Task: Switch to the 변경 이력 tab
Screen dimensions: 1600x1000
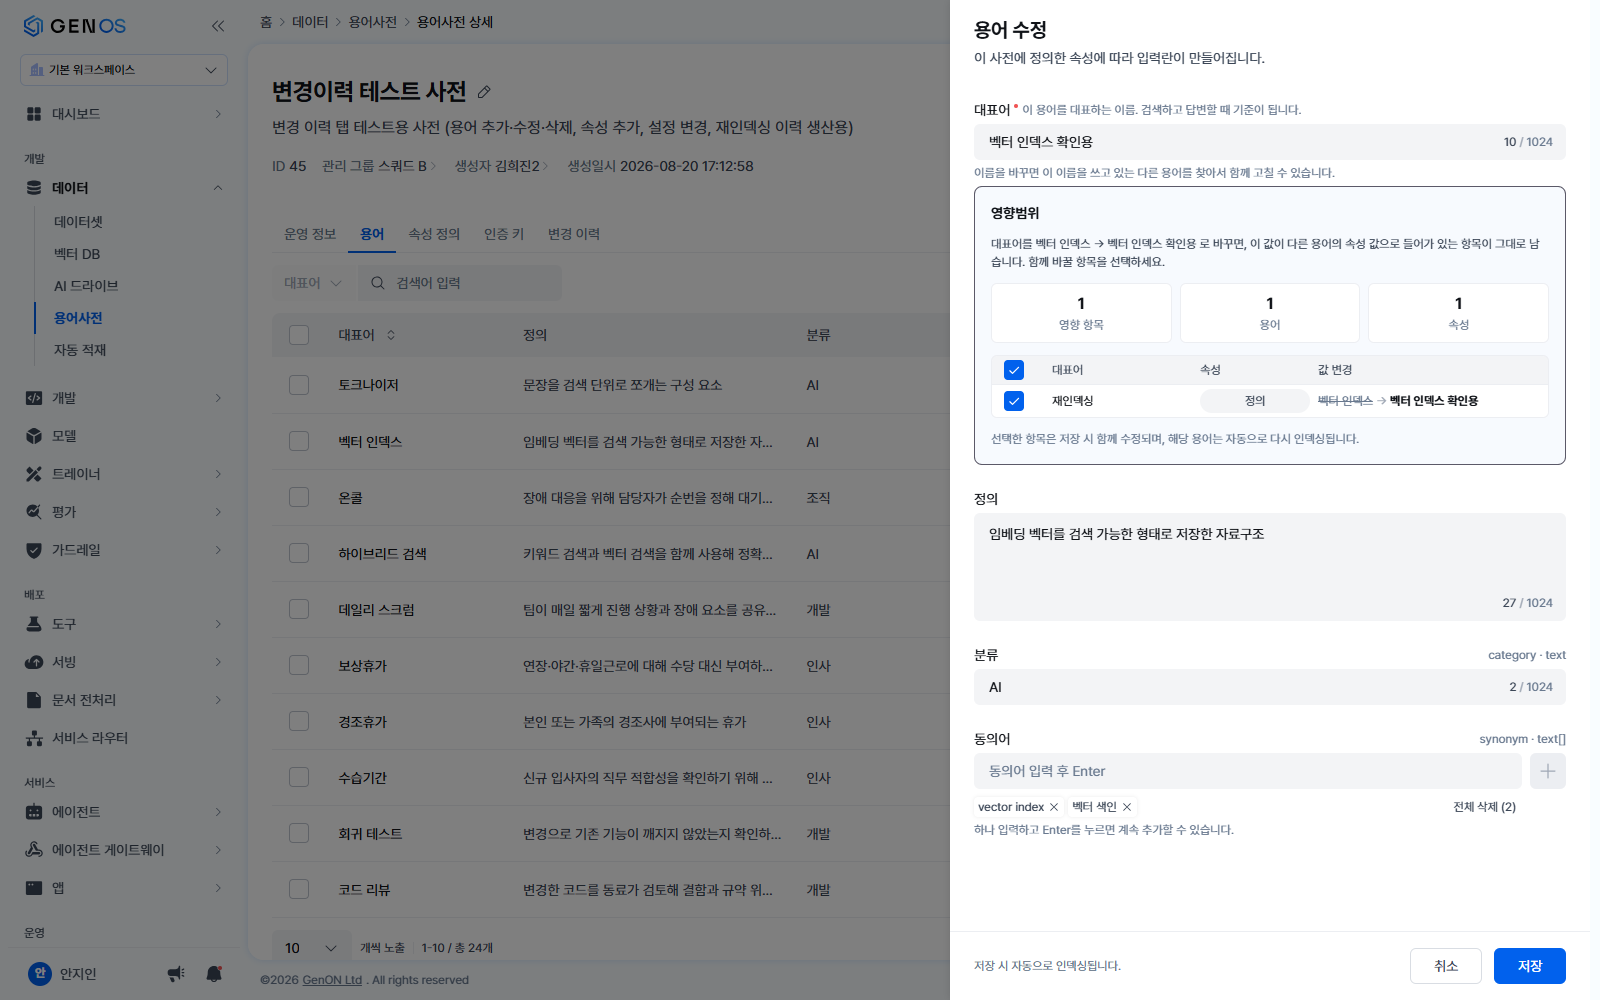Action: click(x=574, y=234)
